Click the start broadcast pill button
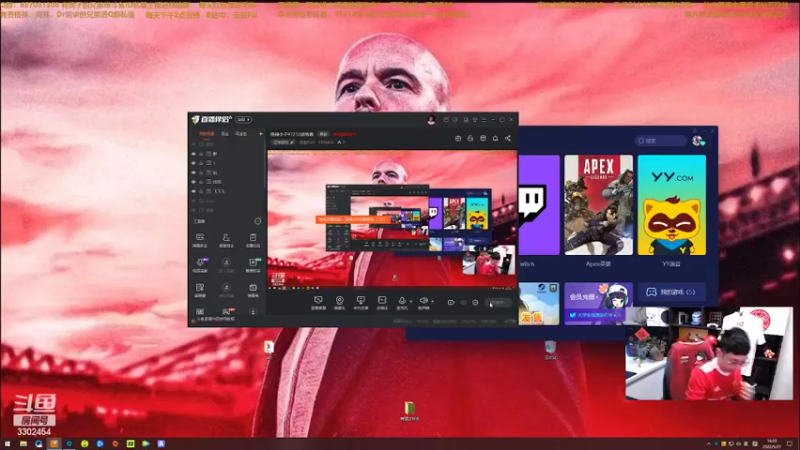 tap(498, 303)
